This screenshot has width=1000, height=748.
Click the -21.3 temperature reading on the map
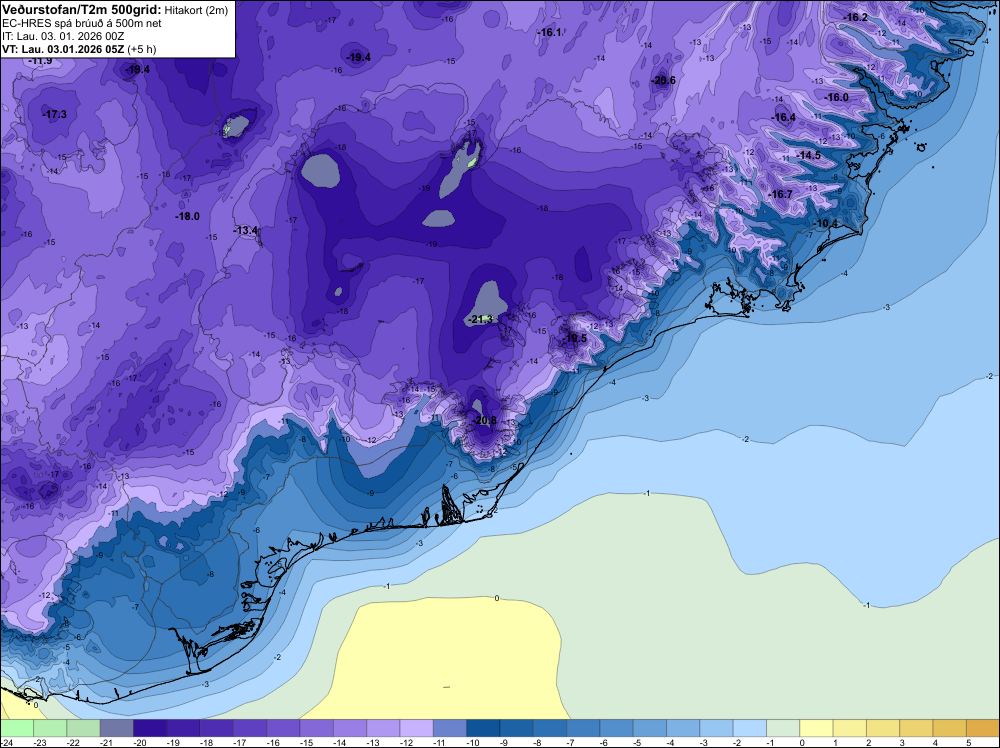coord(482,319)
